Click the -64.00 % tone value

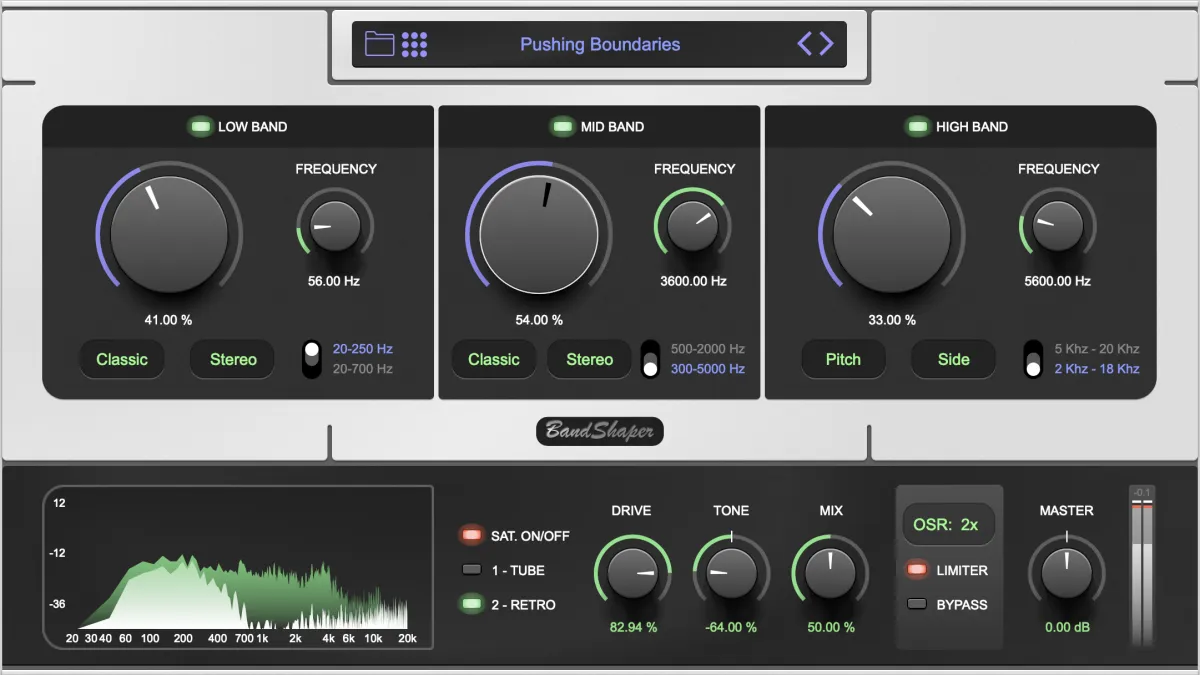(x=730, y=627)
